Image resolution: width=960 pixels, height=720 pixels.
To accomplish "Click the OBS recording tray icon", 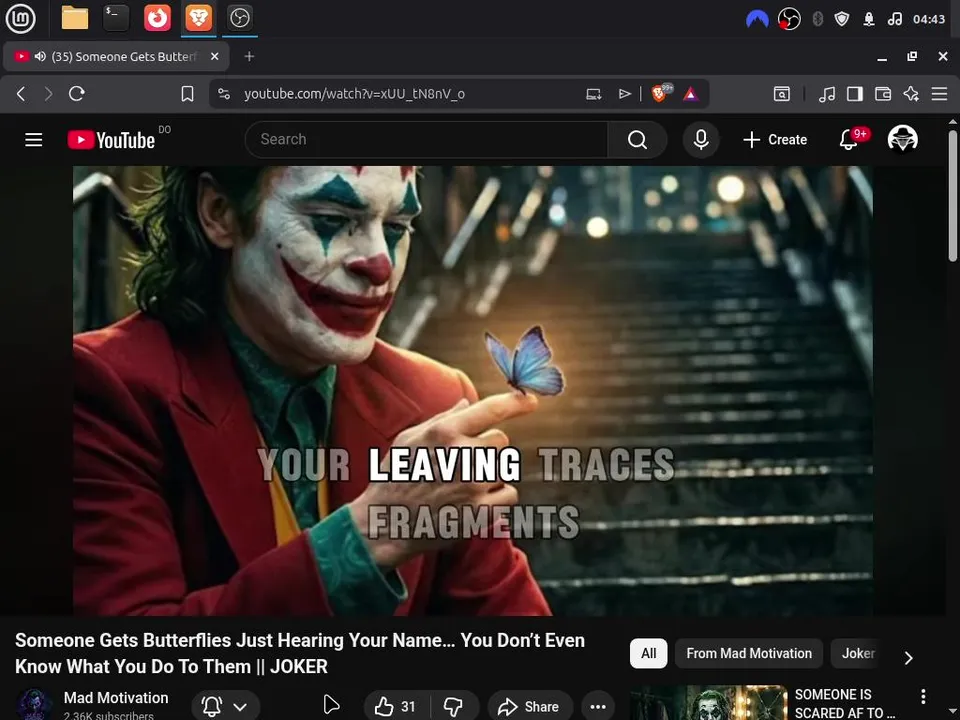I will point(789,19).
